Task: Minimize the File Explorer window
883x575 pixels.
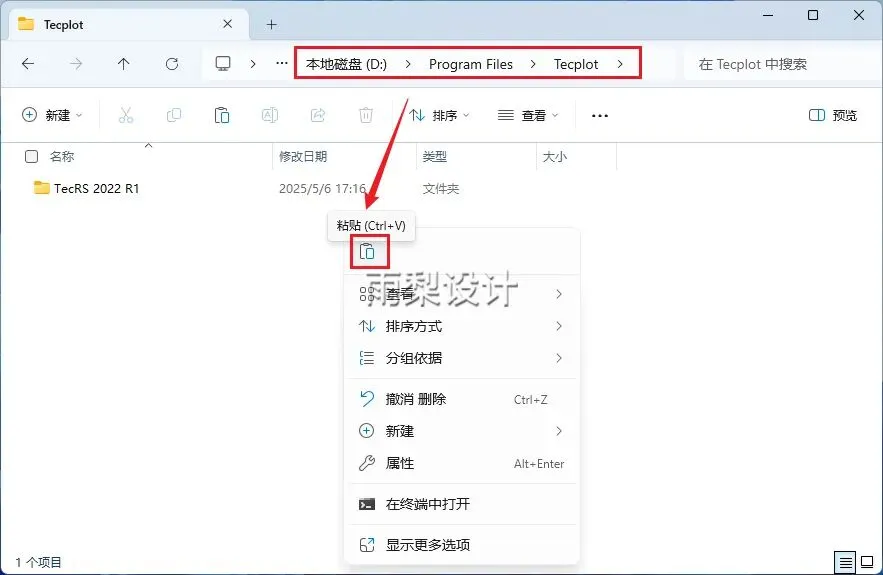Action: point(768,15)
